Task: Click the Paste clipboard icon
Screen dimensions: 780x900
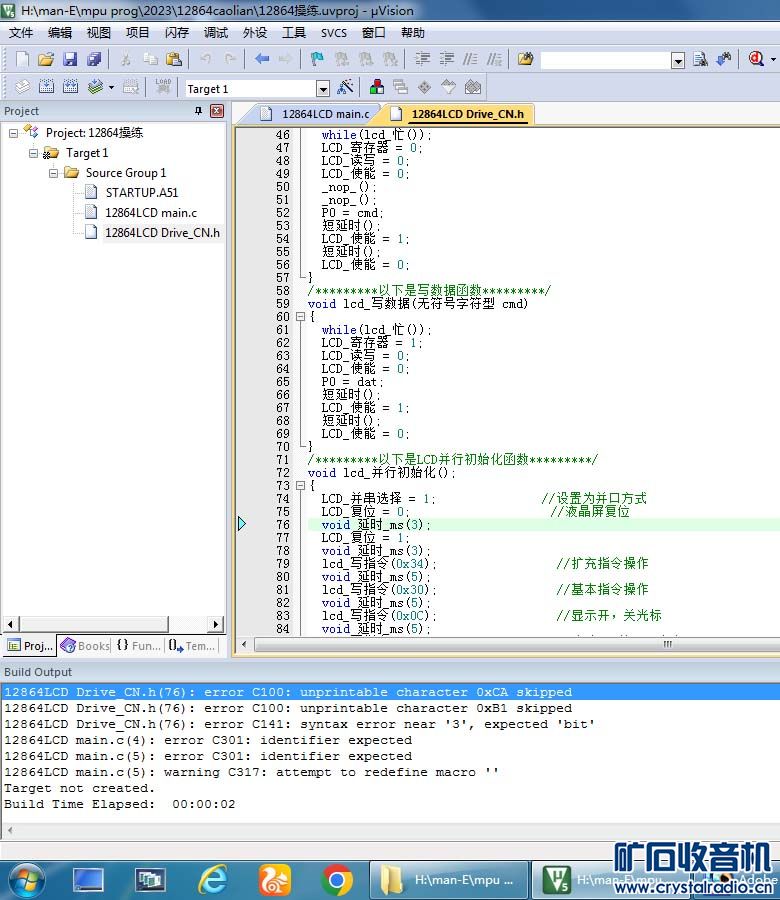Action: click(173, 60)
